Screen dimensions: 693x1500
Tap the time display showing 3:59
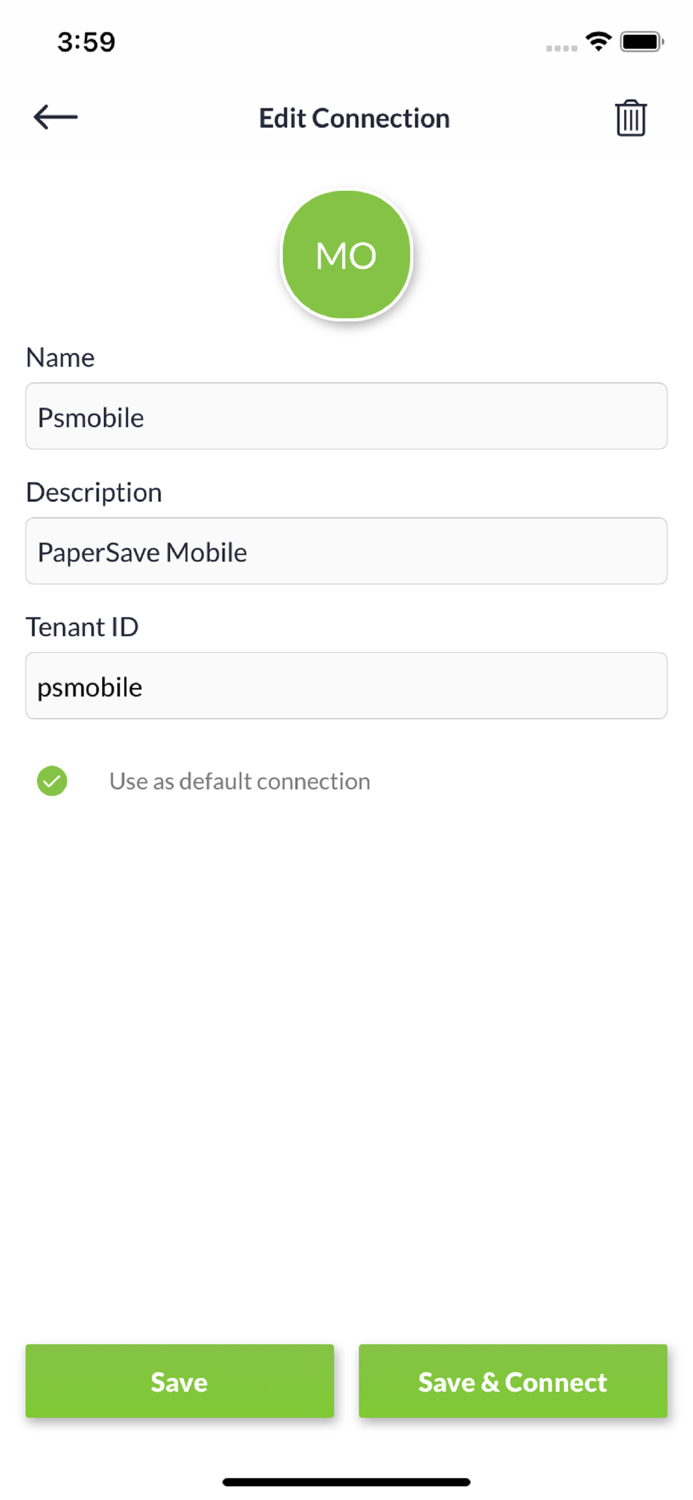click(x=86, y=42)
